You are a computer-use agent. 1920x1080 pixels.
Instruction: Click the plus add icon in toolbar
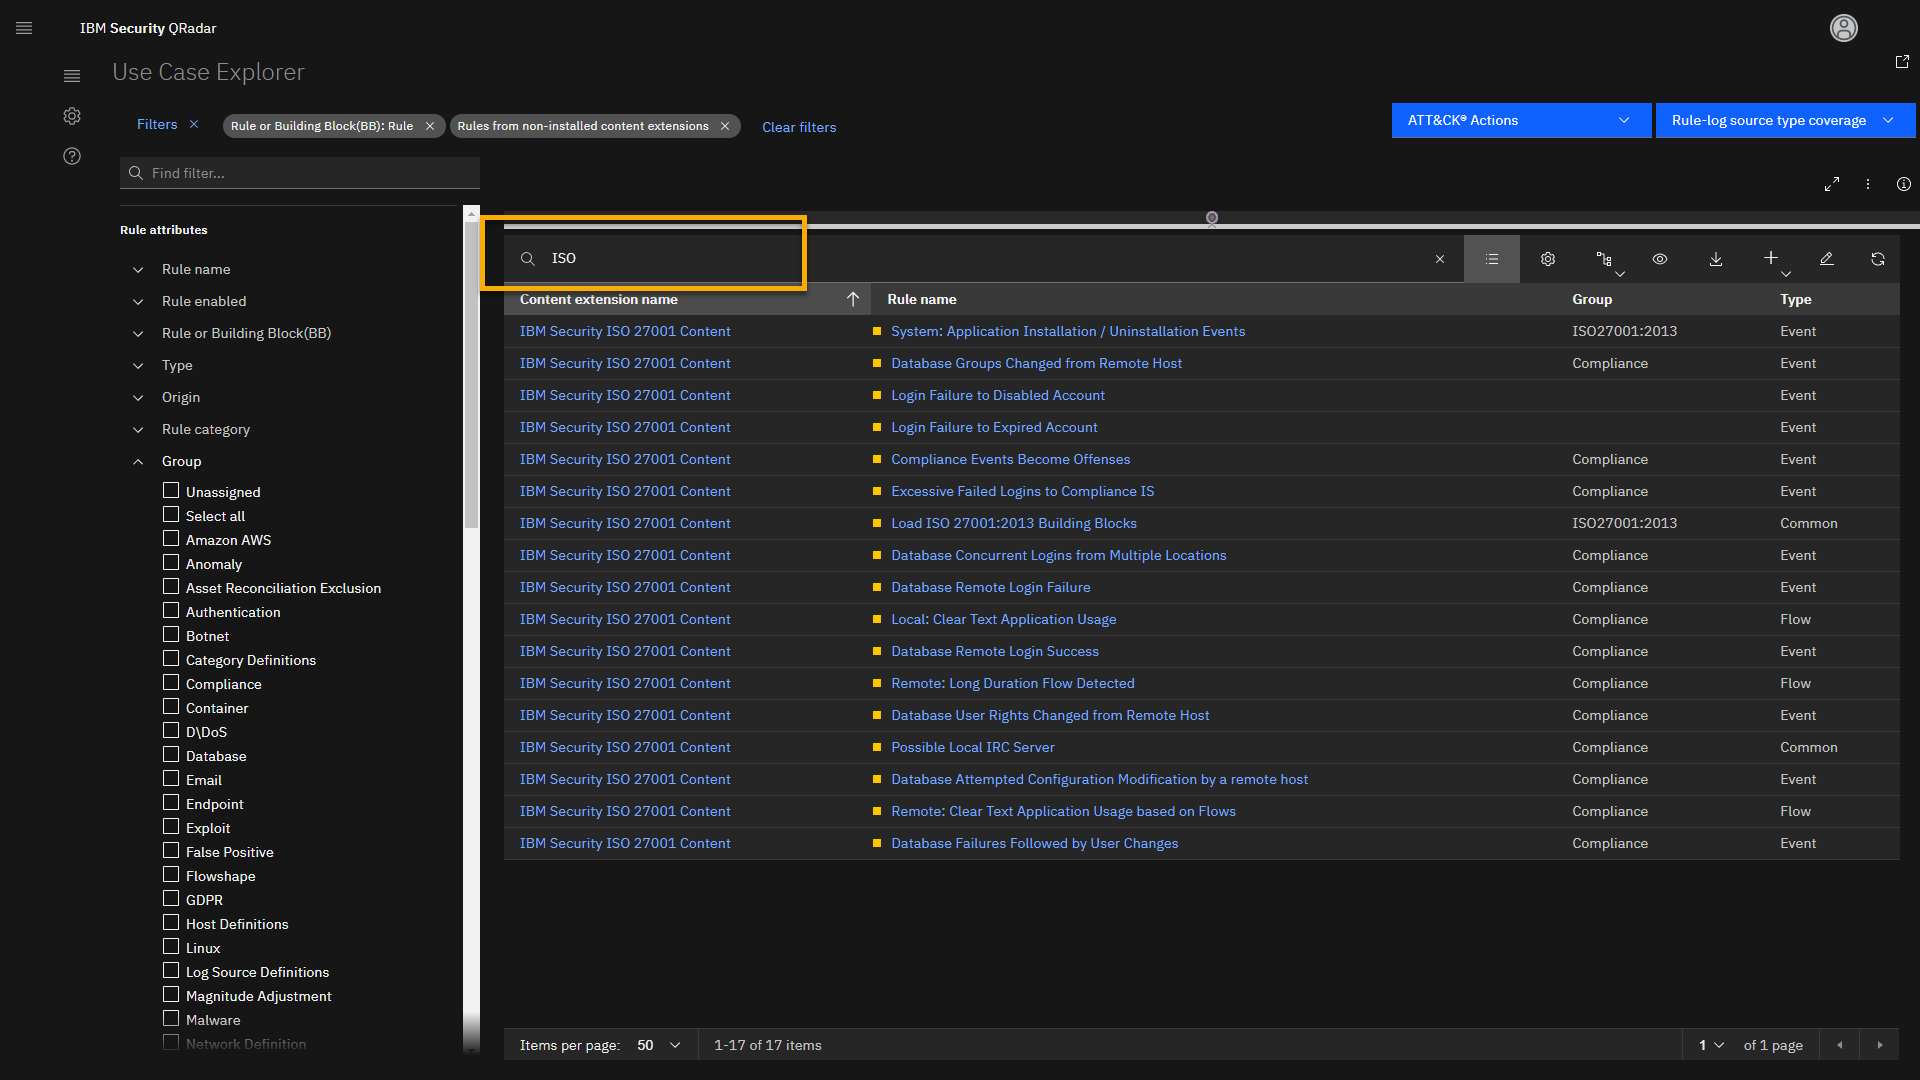click(1770, 258)
